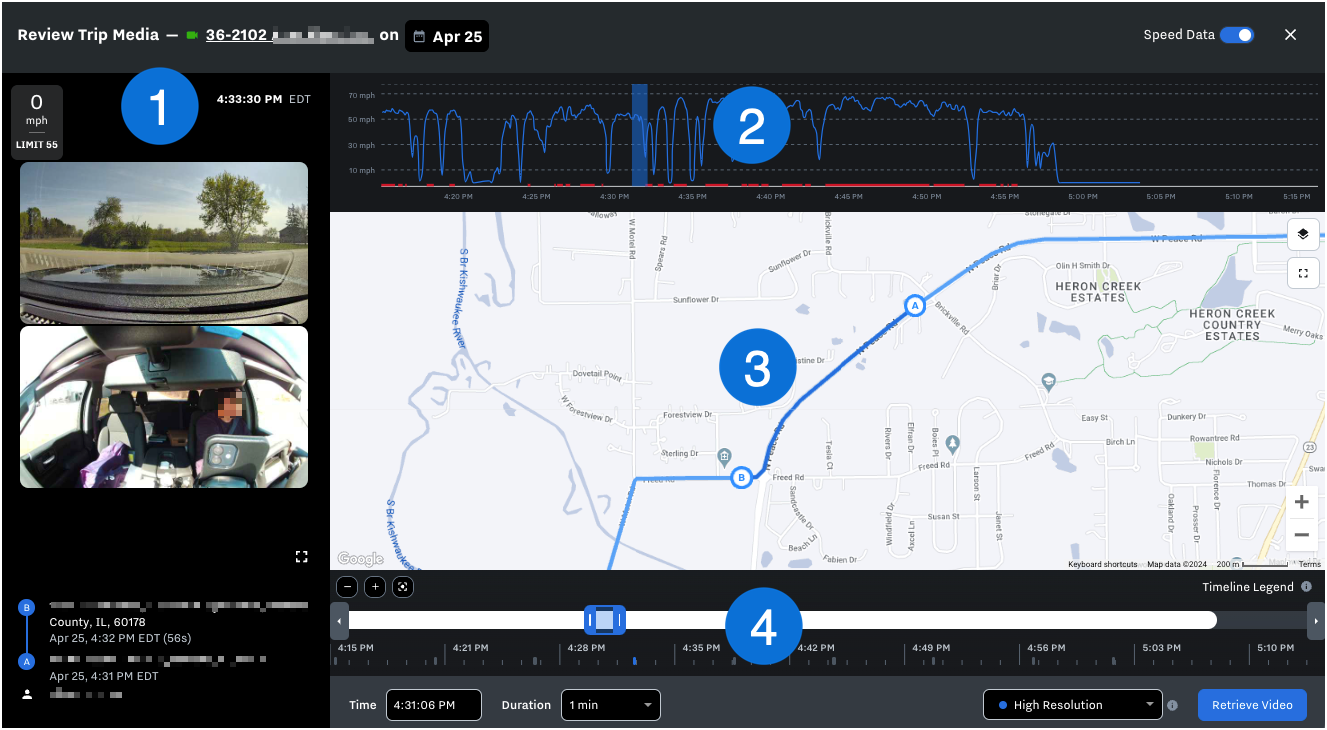This screenshot has height=730, width=1327.
Task: Zoom out the timeline with minus icon
Action: 347,587
